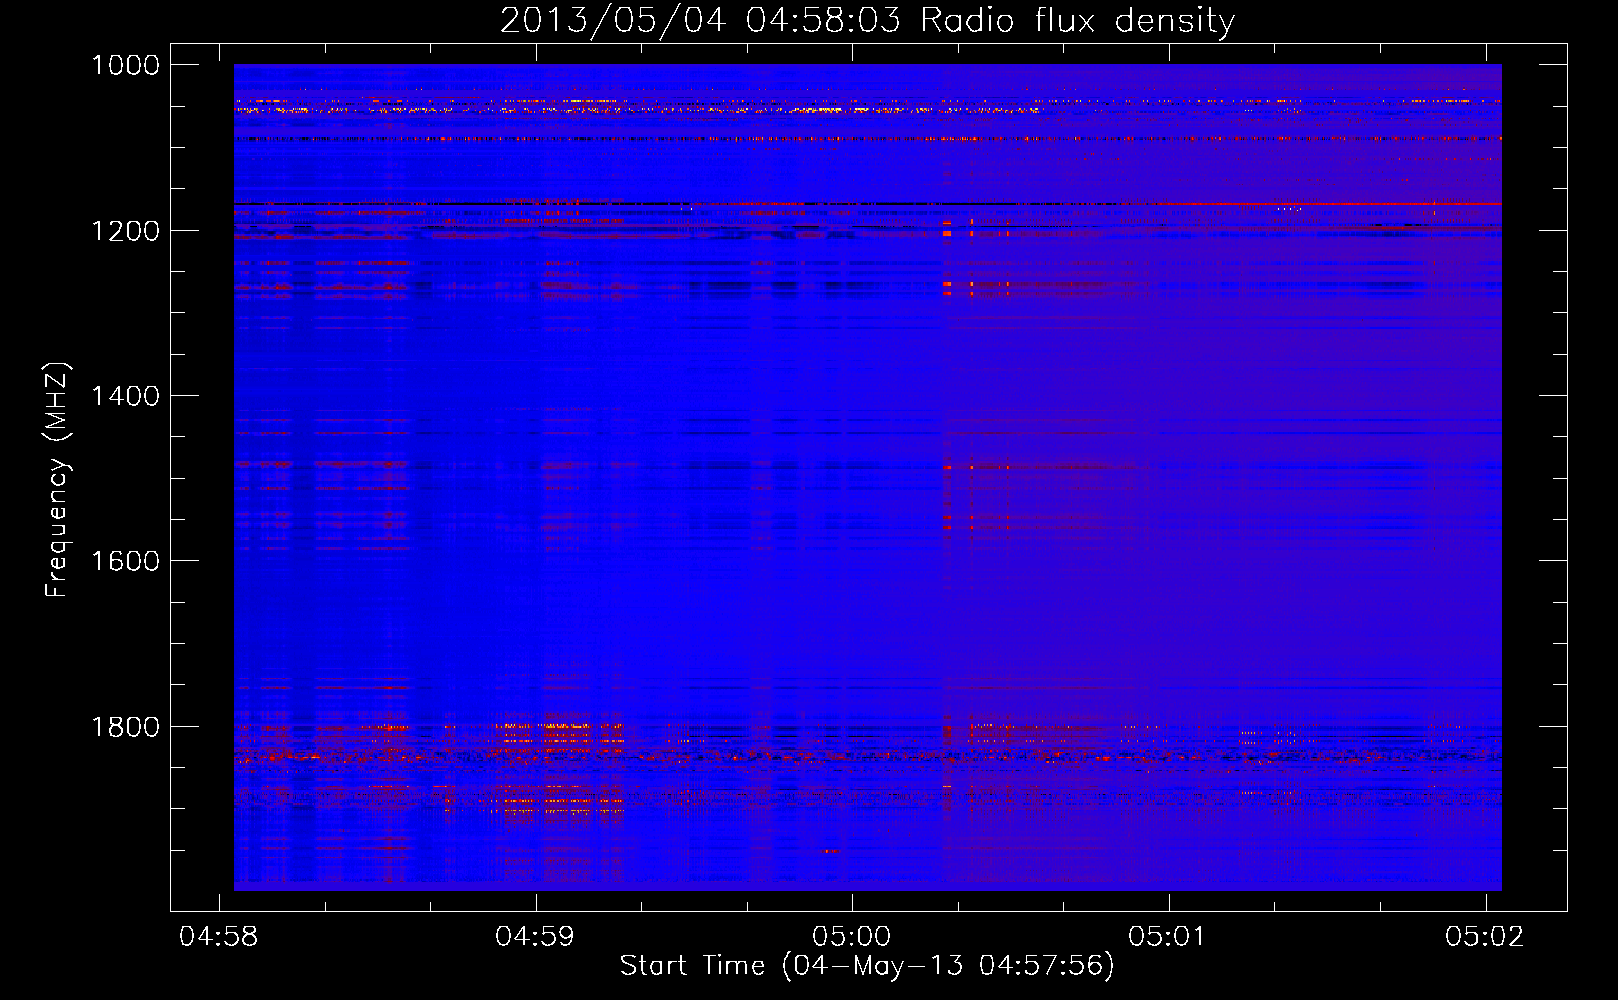1618x1000 pixels.
Task: Click the 05:02 time tick label
Action: coord(1485,936)
